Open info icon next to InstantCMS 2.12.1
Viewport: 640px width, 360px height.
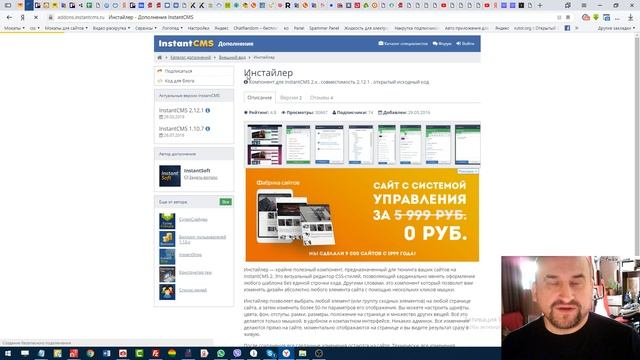208,110
